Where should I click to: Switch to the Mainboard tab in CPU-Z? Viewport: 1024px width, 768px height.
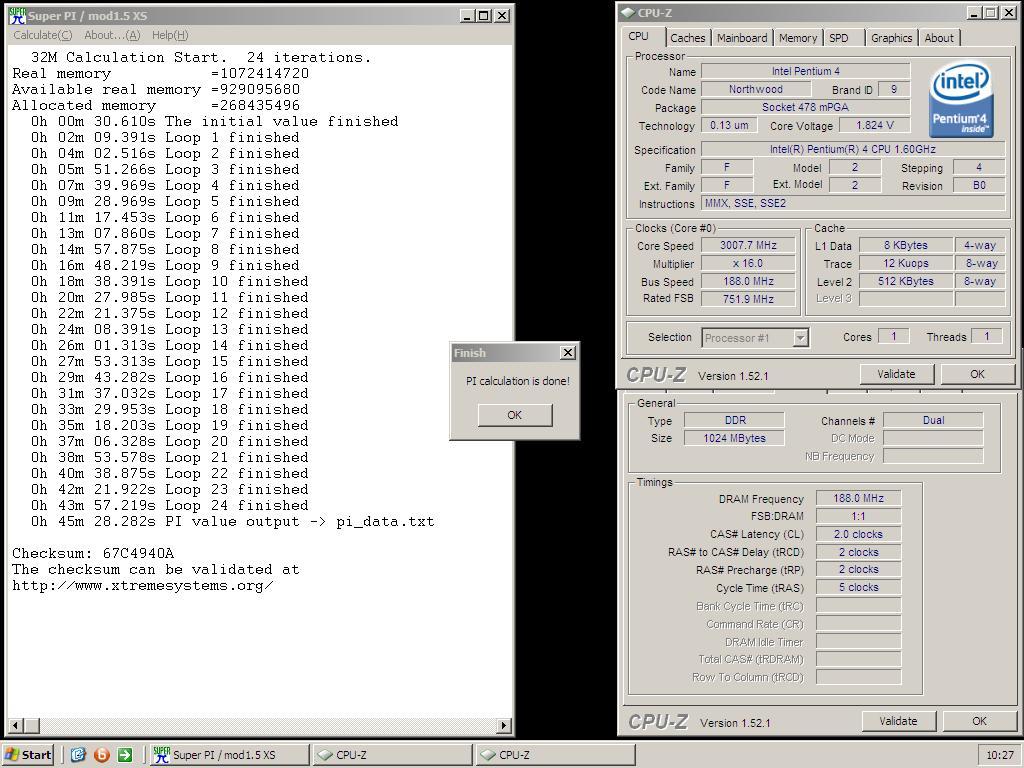(x=742, y=38)
